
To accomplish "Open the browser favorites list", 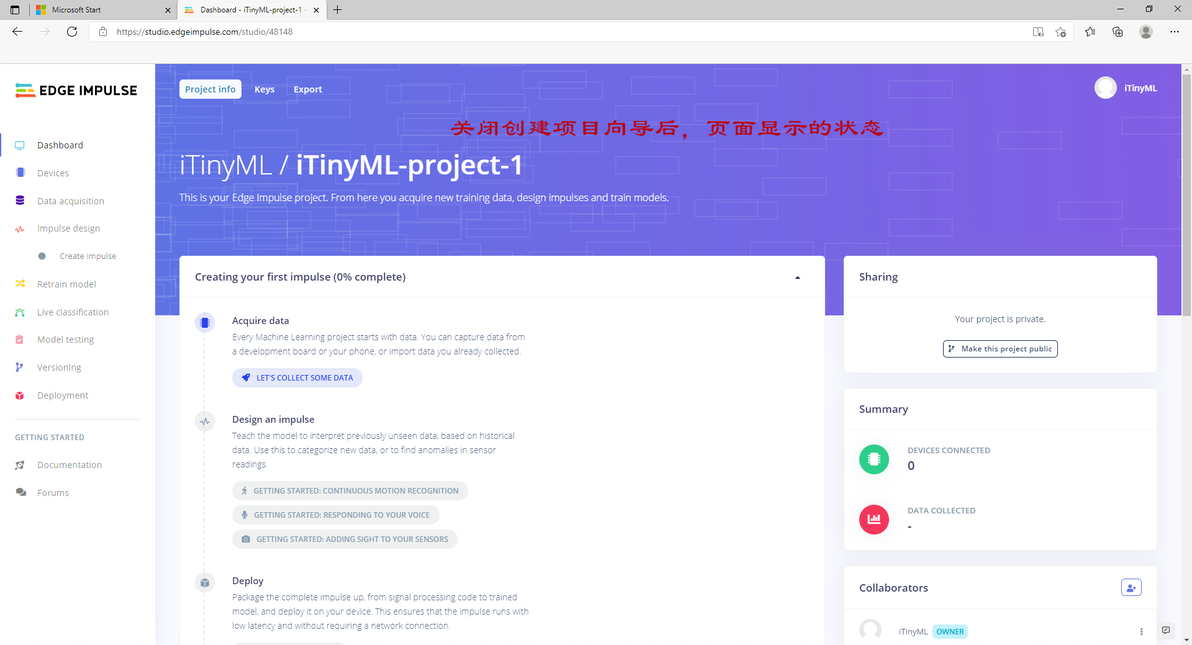I will click(1090, 32).
